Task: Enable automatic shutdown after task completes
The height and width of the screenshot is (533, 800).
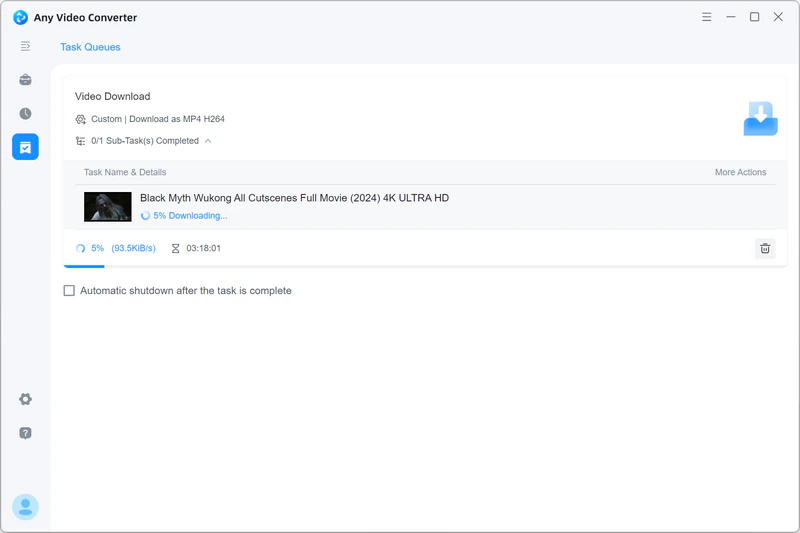Action: point(69,291)
